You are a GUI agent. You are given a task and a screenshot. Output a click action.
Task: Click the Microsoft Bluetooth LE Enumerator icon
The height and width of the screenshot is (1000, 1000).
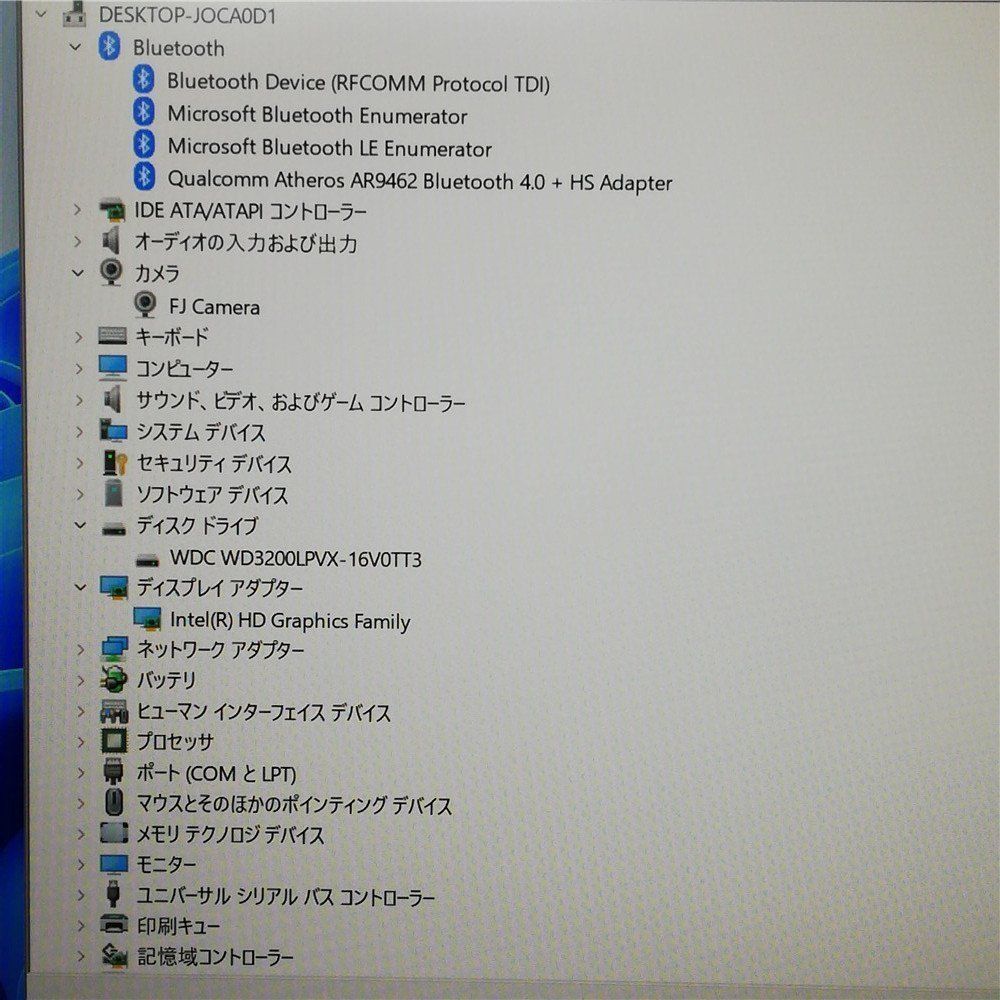click(144, 145)
